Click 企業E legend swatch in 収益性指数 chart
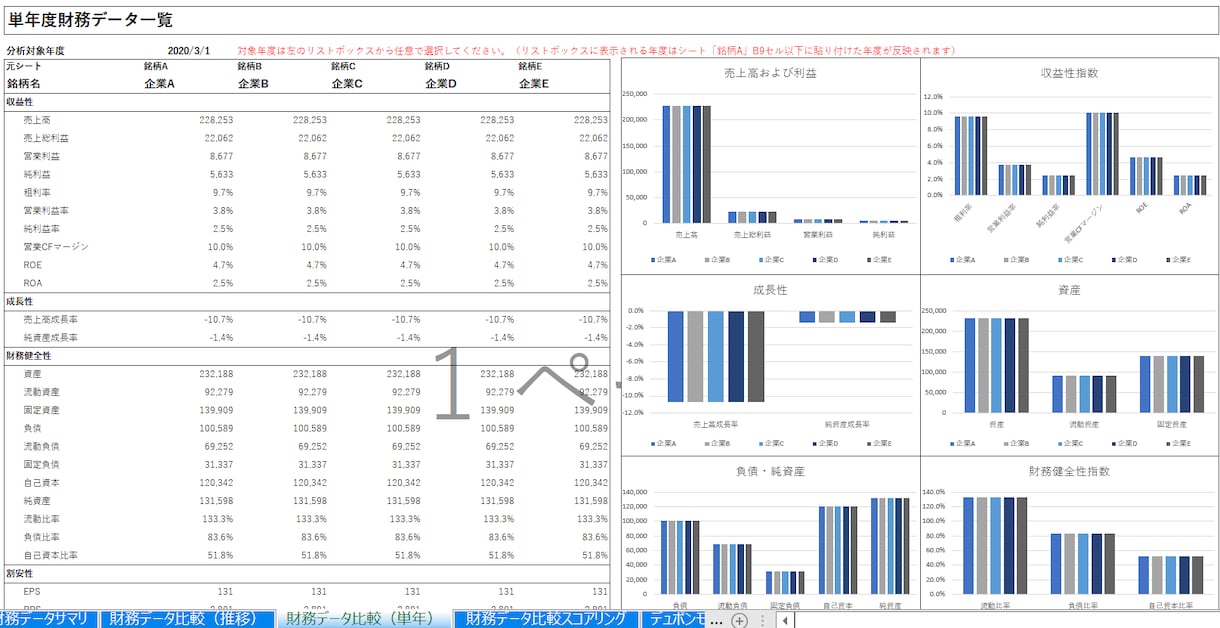This screenshot has height=628, width=1220. tap(1167, 260)
